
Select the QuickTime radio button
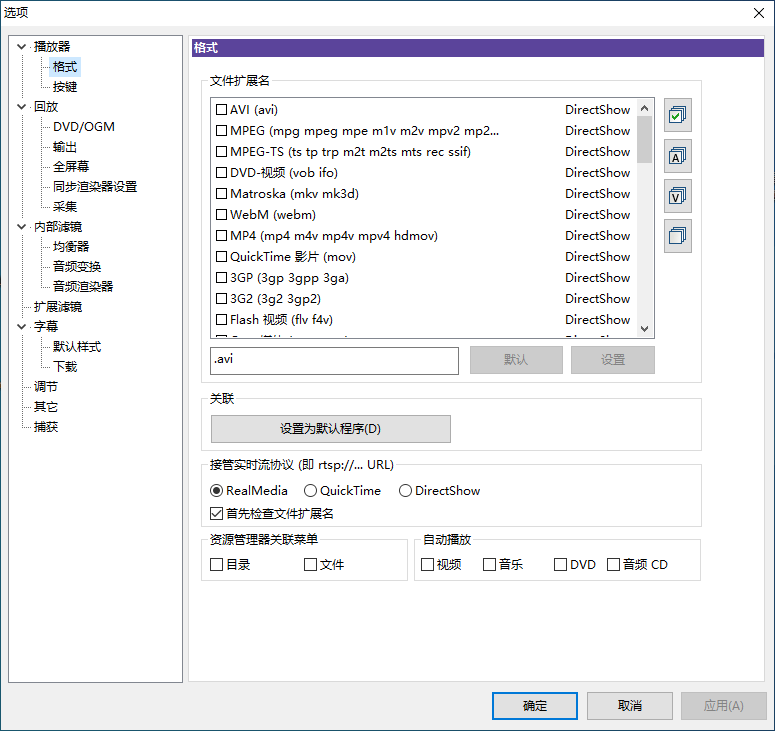click(x=311, y=491)
